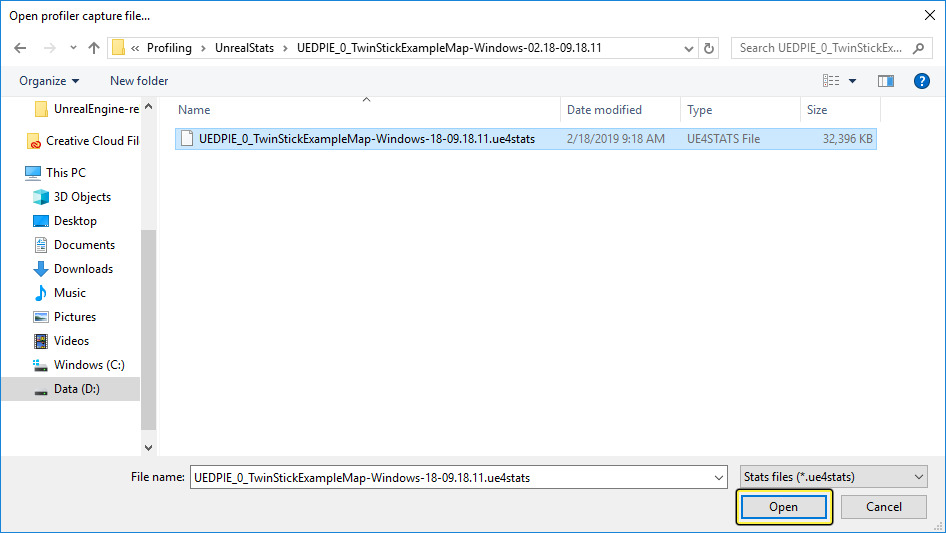Select Data (D:) drive
This screenshot has height=533, width=946.
70,389
